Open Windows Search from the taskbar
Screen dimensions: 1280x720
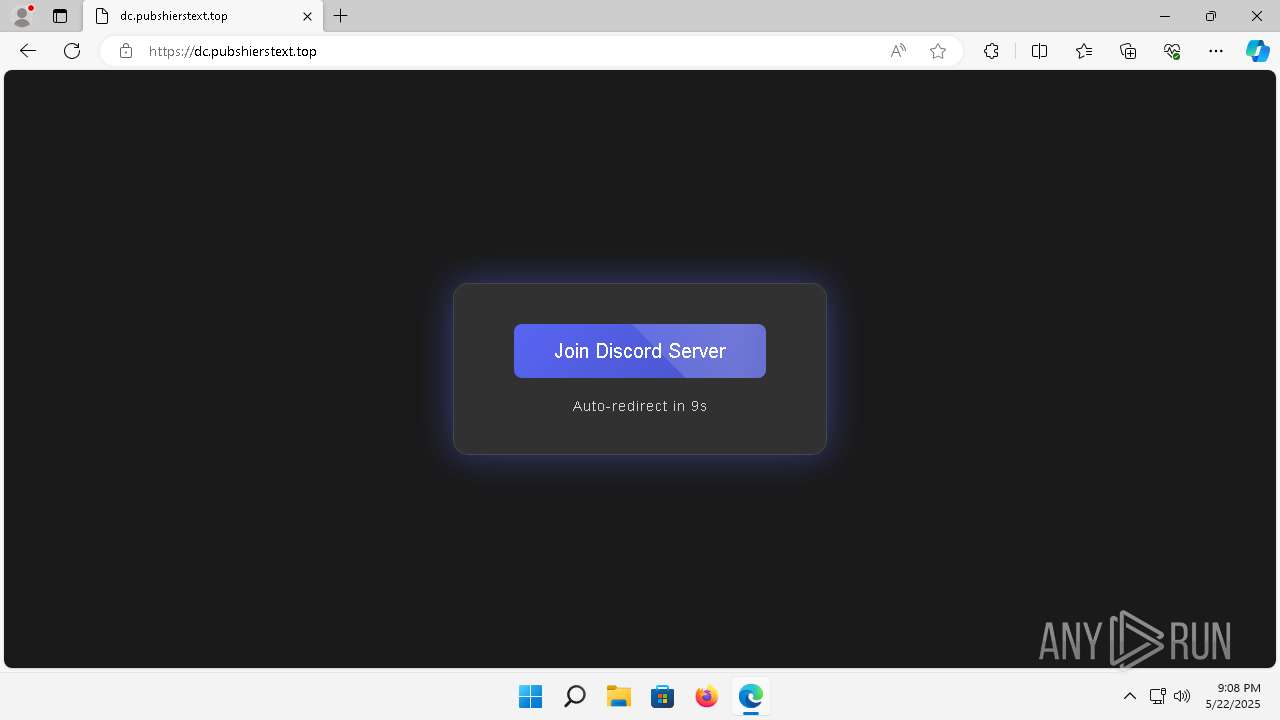574,696
